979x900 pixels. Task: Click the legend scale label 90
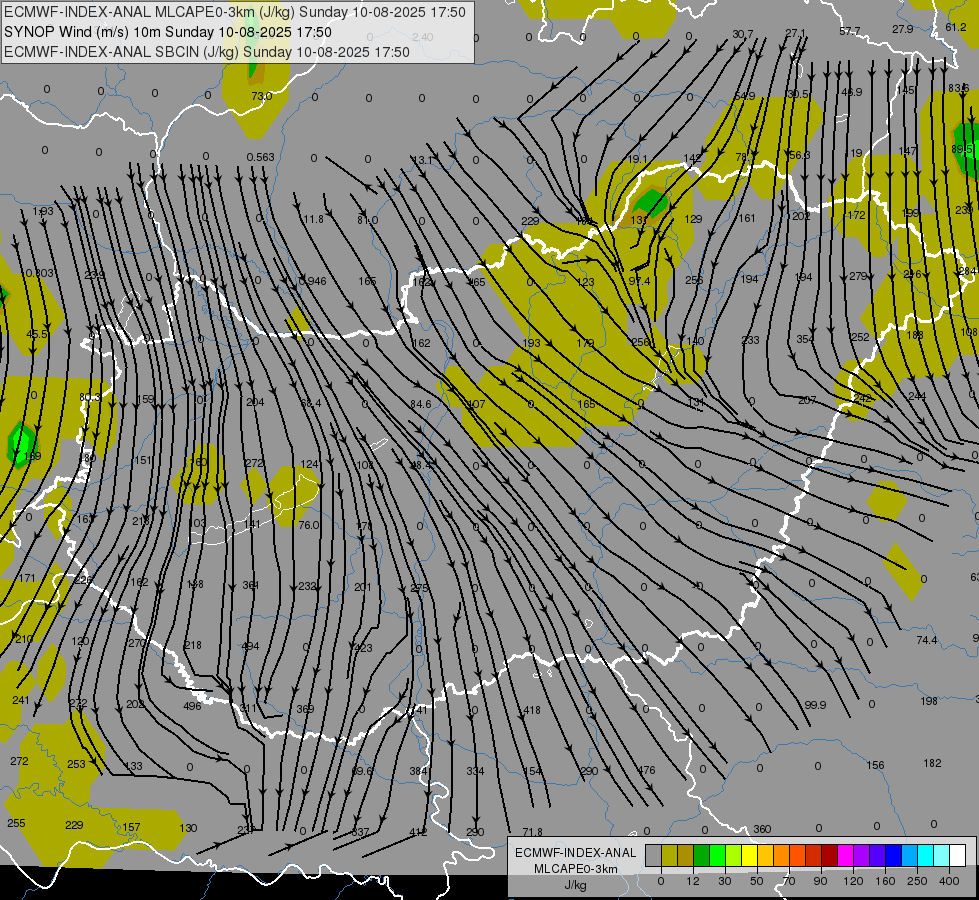820,881
